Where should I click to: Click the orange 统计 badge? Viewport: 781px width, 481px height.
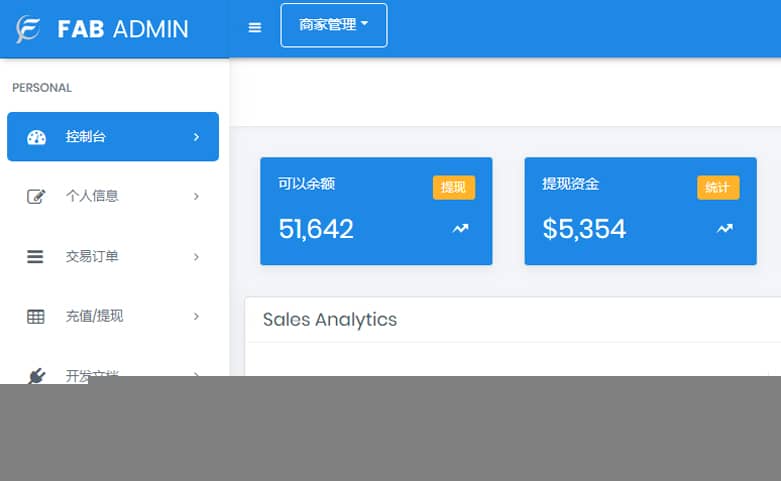pyautogui.click(x=718, y=187)
